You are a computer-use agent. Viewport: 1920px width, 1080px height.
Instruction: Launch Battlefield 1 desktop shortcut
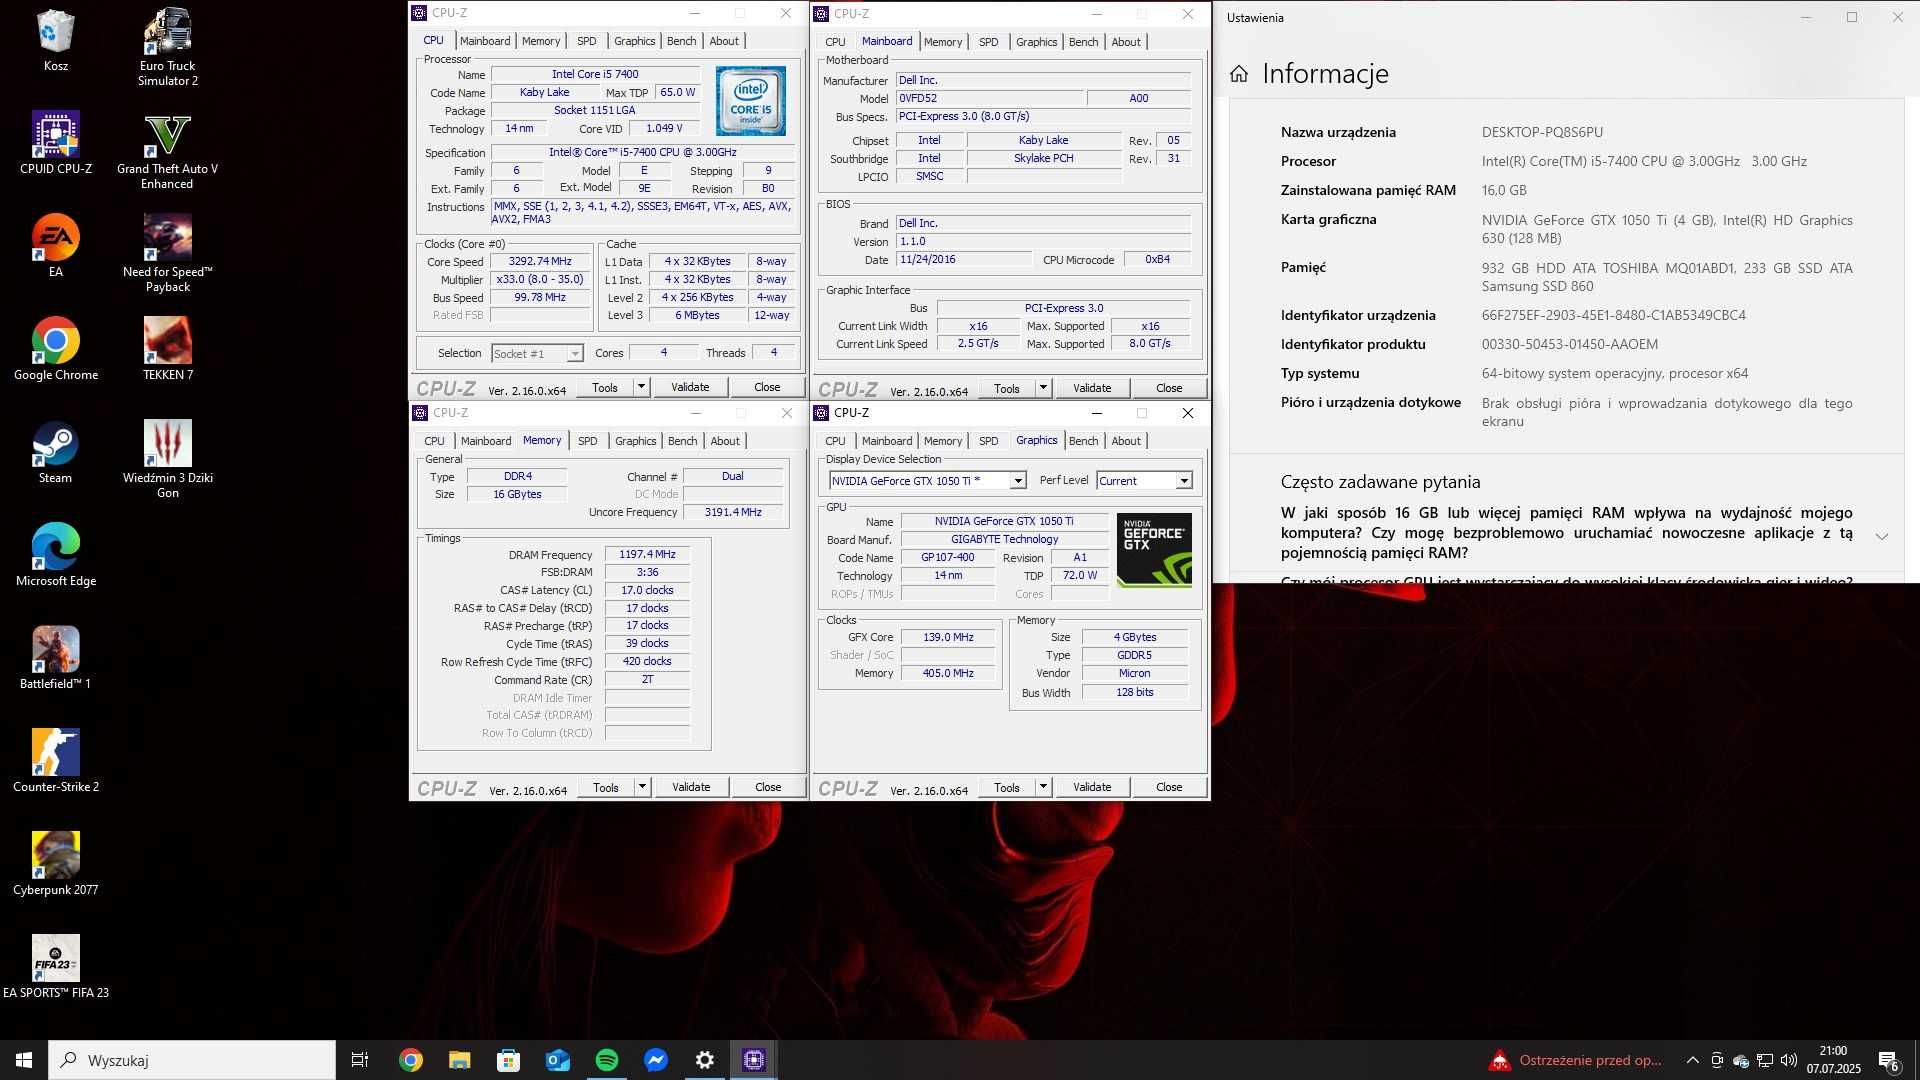tap(56, 658)
